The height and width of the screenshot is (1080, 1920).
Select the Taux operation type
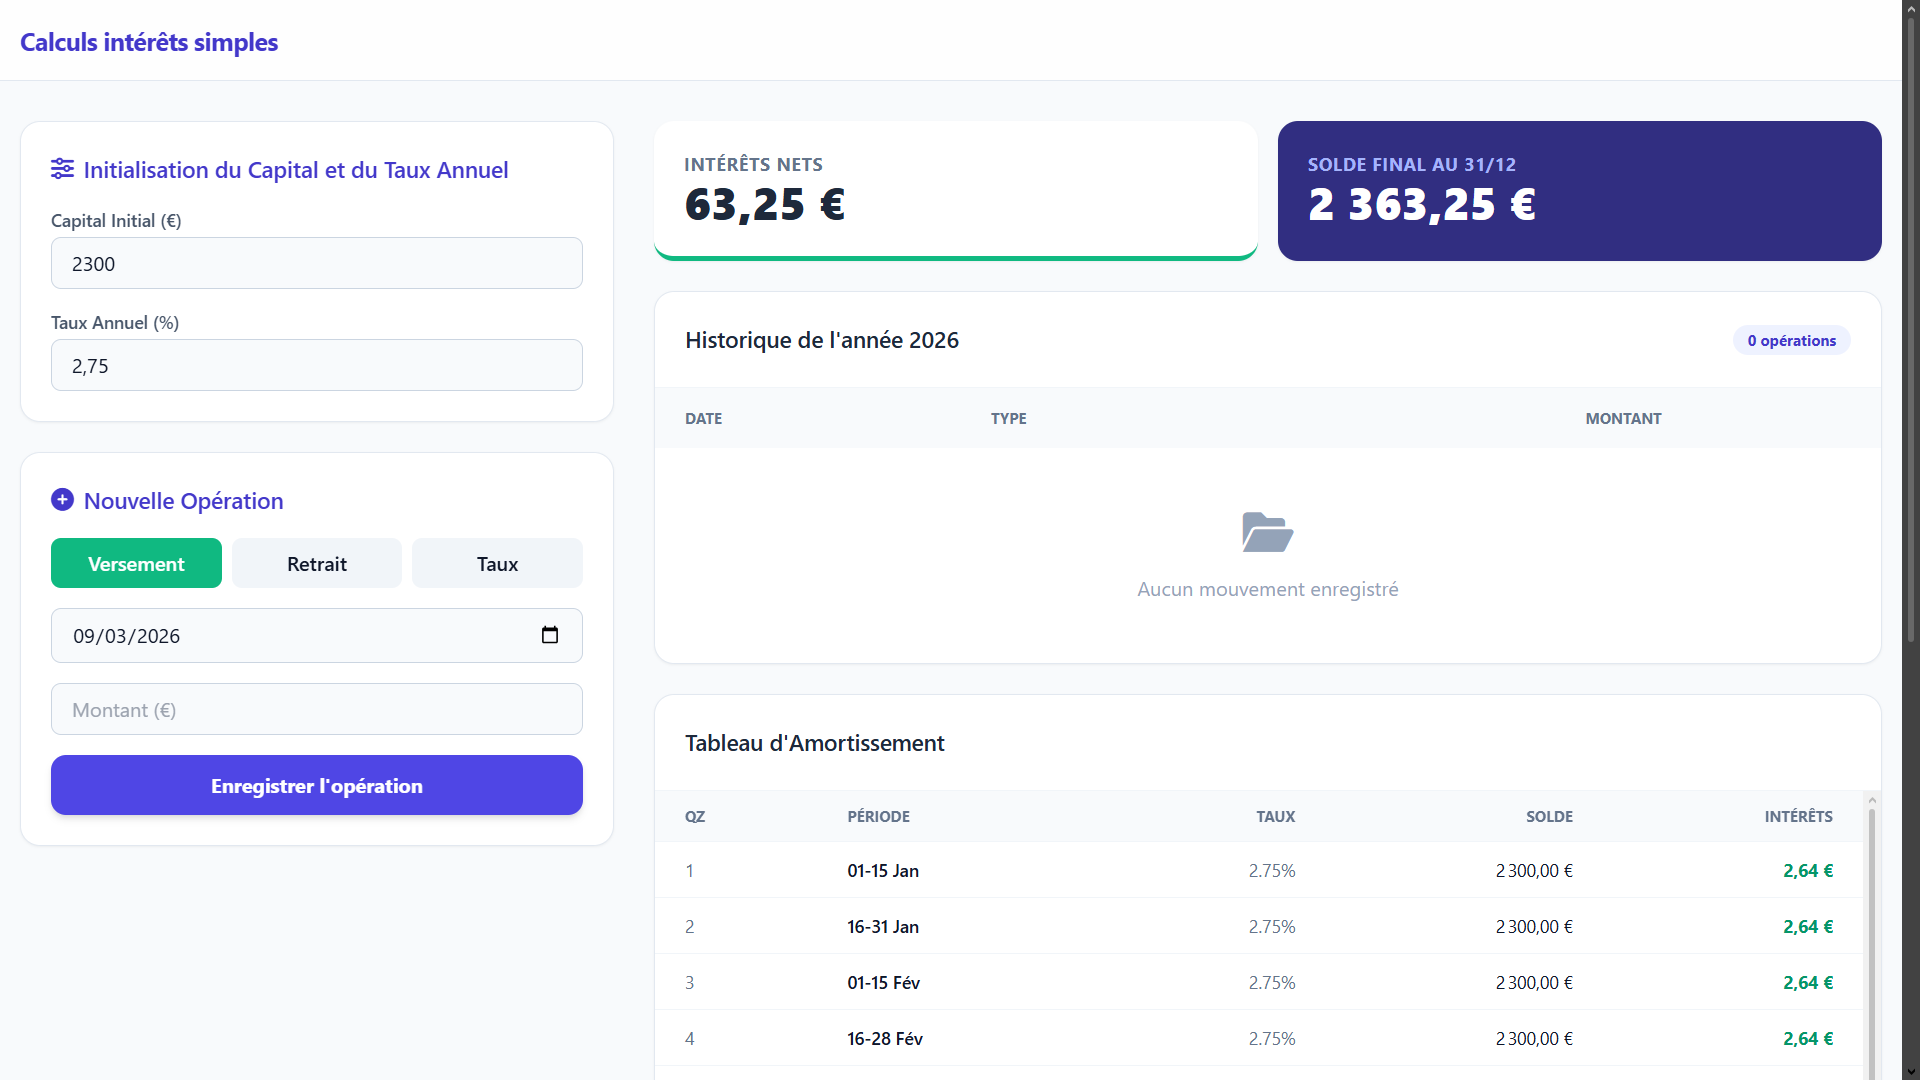tap(497, 564)
